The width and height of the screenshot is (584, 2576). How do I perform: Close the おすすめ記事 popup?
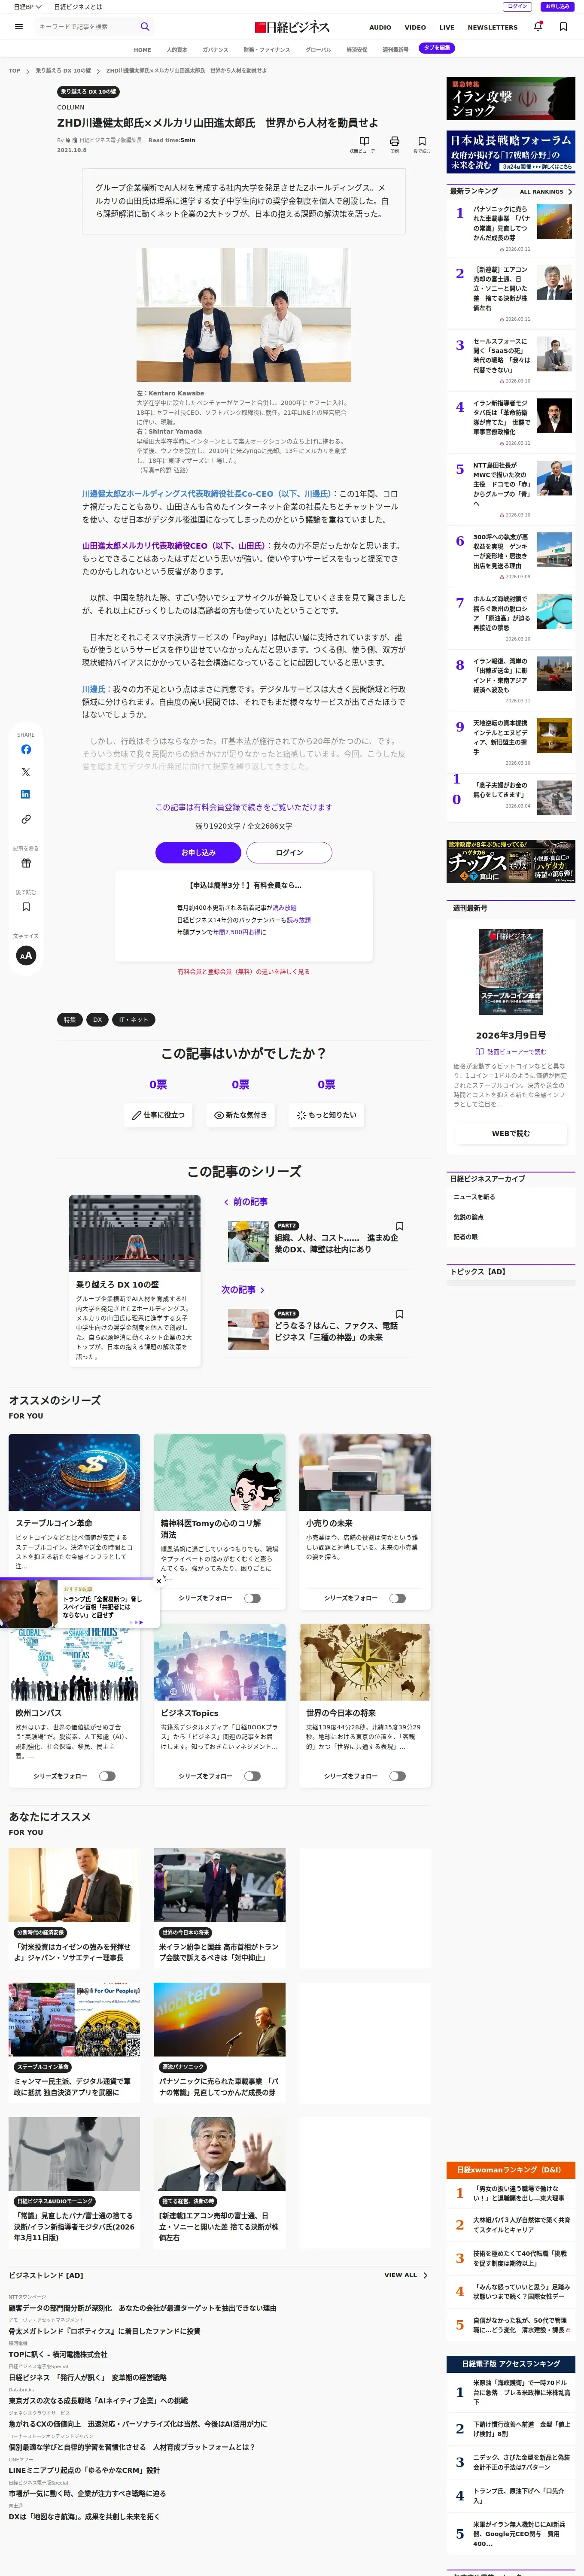(x=158, y=1581)
